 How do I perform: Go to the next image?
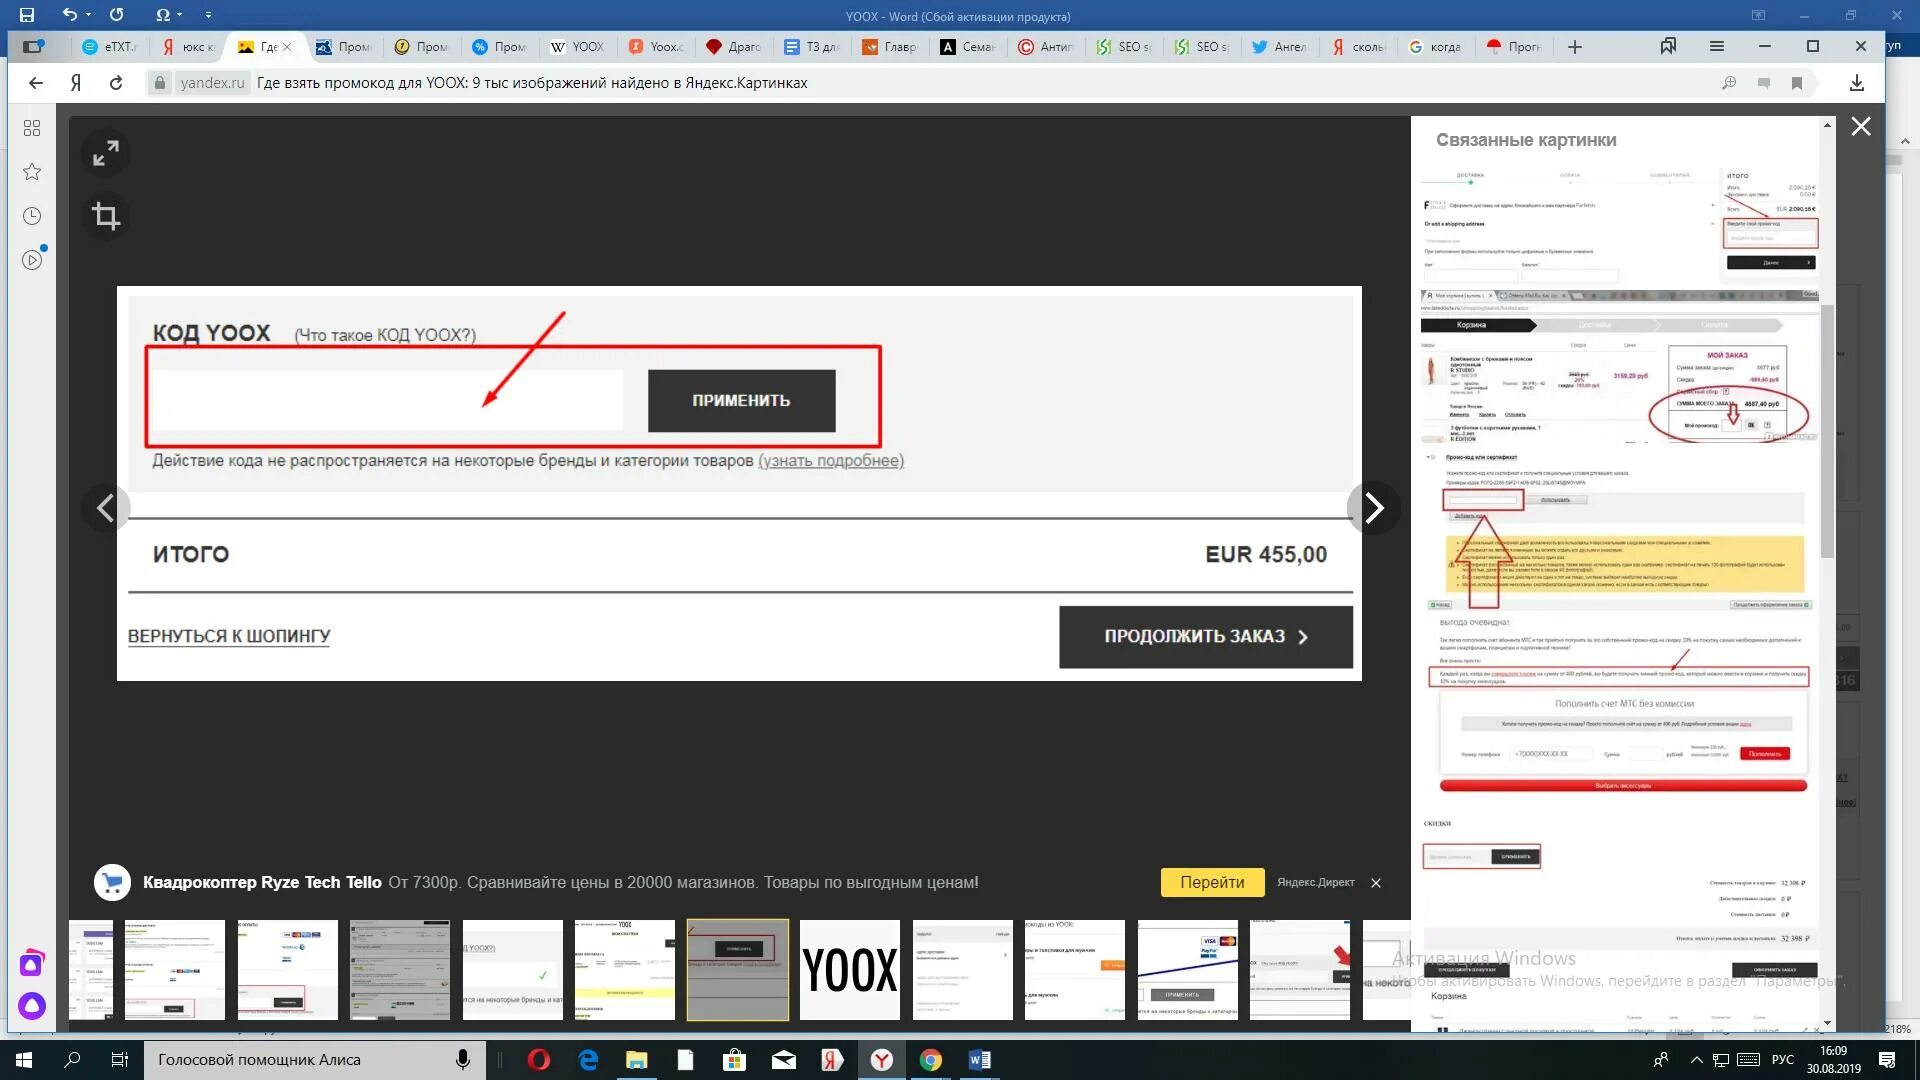tap(1374, 508)
